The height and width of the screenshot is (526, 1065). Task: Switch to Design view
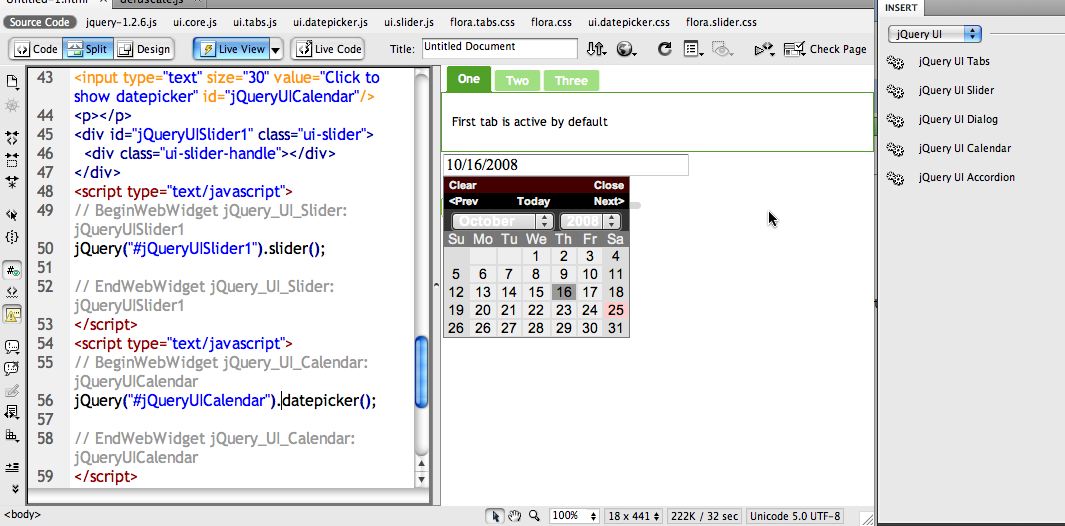144,49
